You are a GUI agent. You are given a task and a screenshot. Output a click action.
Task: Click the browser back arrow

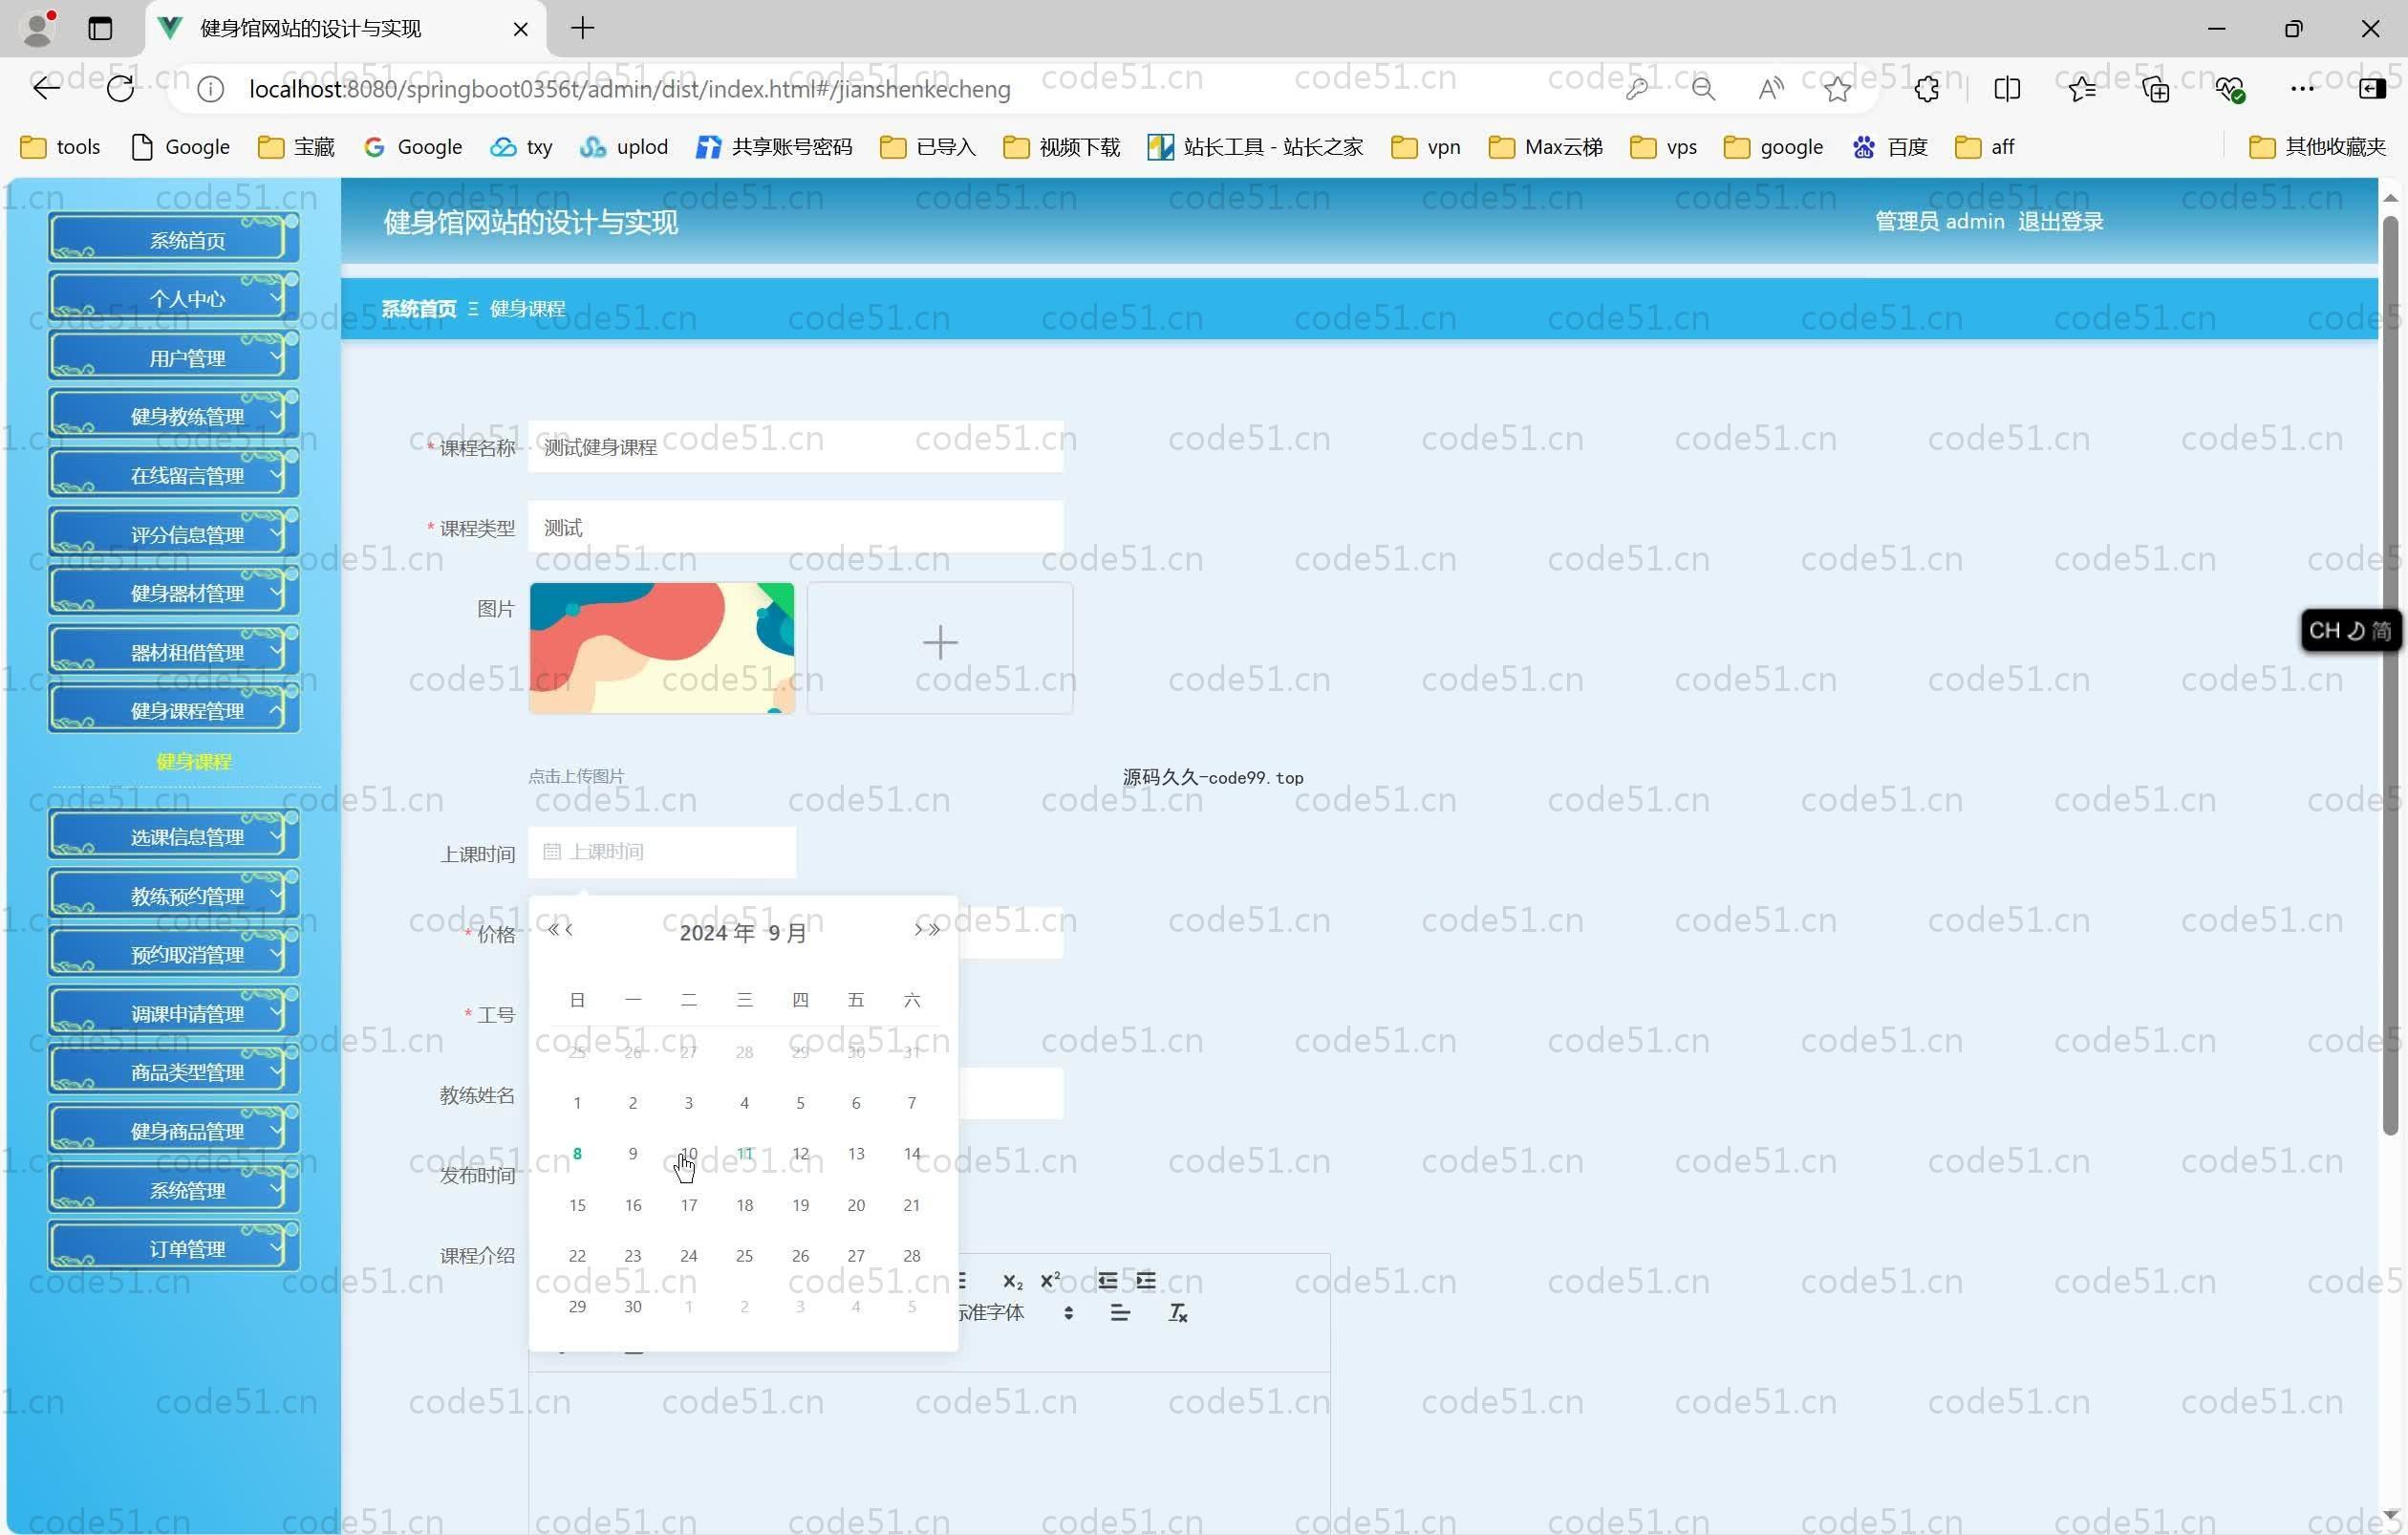point(46,89)
